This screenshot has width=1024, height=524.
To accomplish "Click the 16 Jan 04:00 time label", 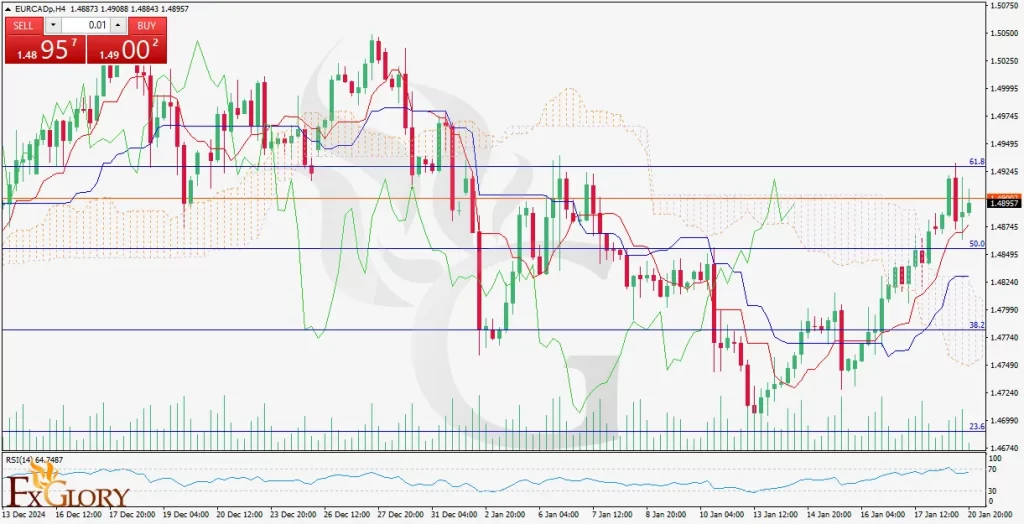I will pos(883,514).
